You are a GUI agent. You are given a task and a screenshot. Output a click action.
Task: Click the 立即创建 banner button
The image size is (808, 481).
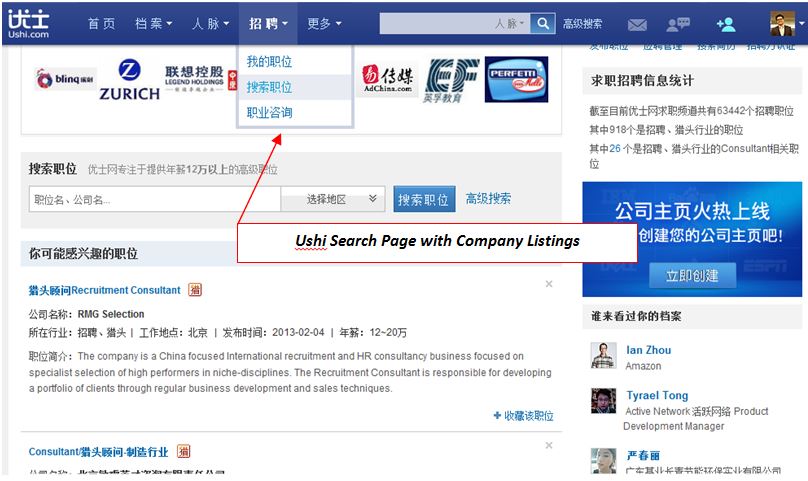692,275
